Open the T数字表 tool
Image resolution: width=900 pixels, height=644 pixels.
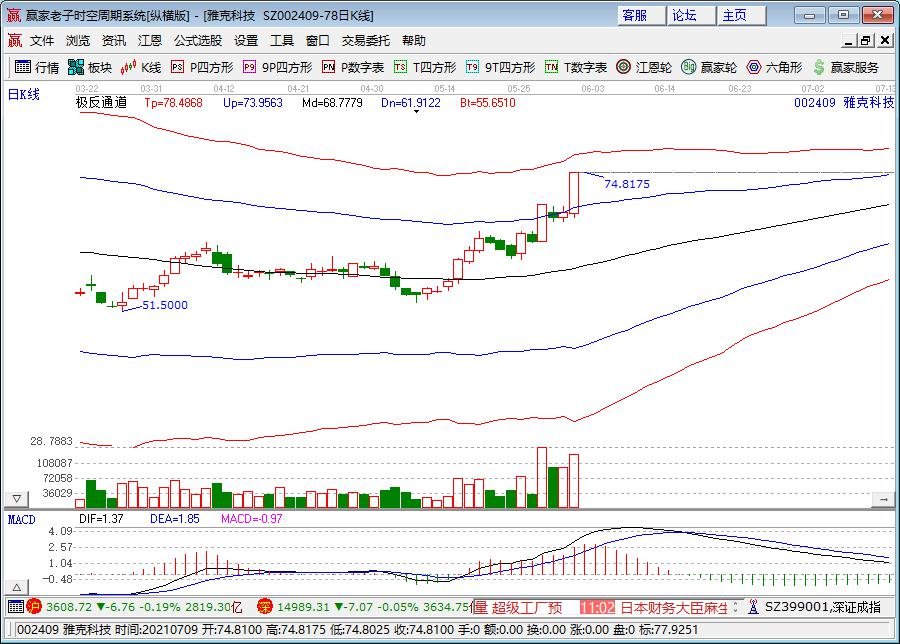[x=576, y=67]
